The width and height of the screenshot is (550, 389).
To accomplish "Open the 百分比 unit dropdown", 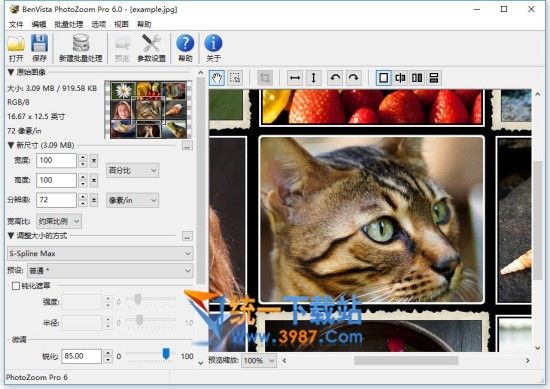I will pos(132,170).
